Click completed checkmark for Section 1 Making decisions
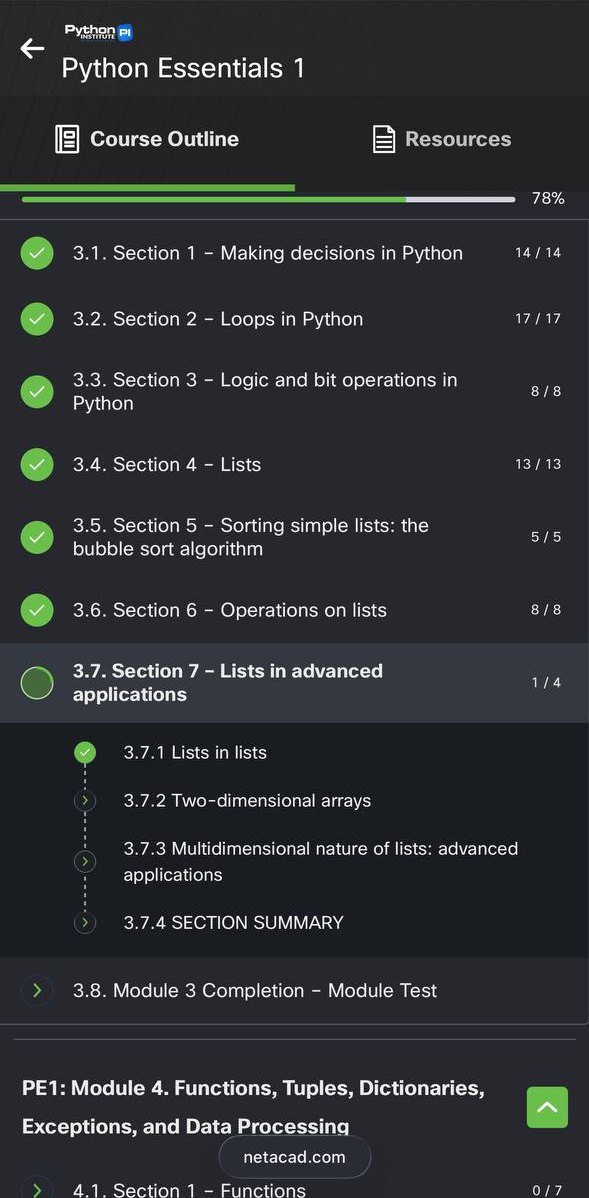Viewport: 589px width, 1198px height. point(37,253)
